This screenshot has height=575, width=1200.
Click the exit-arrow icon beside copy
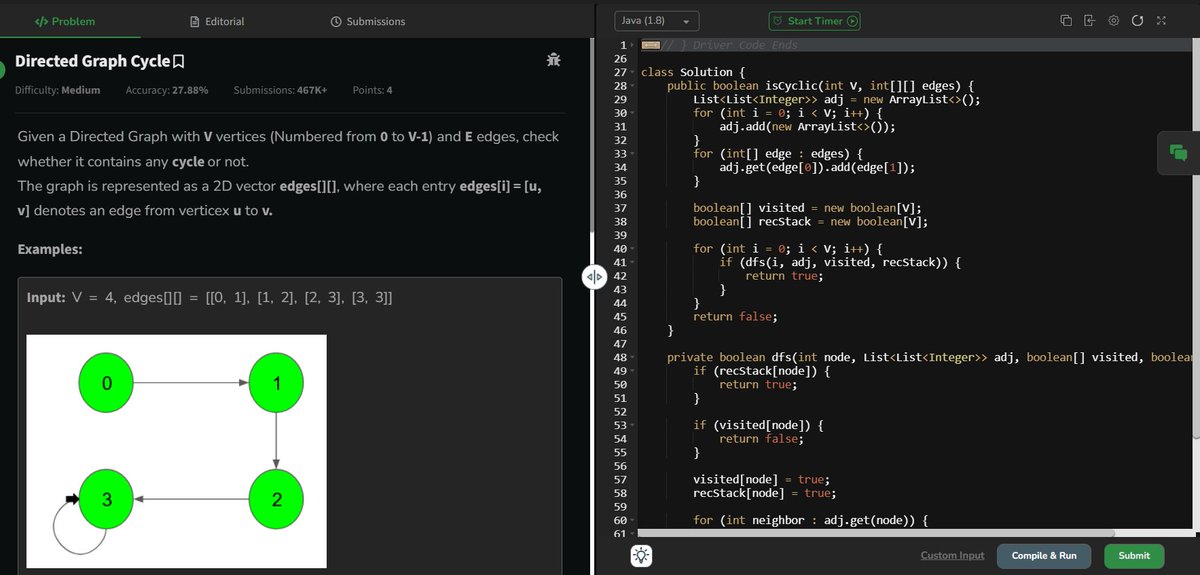[1089, 21]
